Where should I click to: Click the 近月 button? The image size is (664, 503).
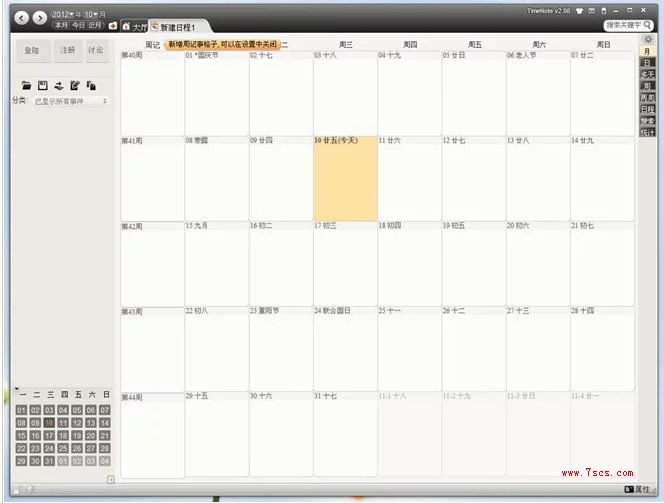click(94, 25)
